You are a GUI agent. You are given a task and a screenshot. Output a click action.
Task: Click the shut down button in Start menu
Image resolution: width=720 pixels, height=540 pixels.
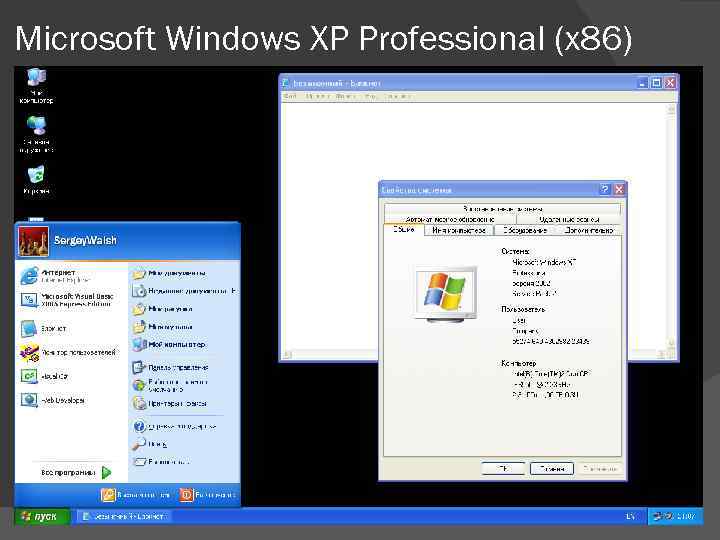point(208,495)
